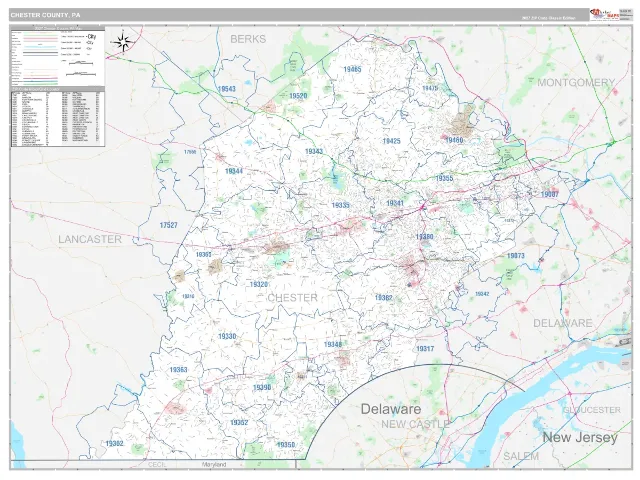Screen dimensions: 640x480
Task: Click the 'CHESTER COUNTY, PA' title
Action: click(46, 15)
